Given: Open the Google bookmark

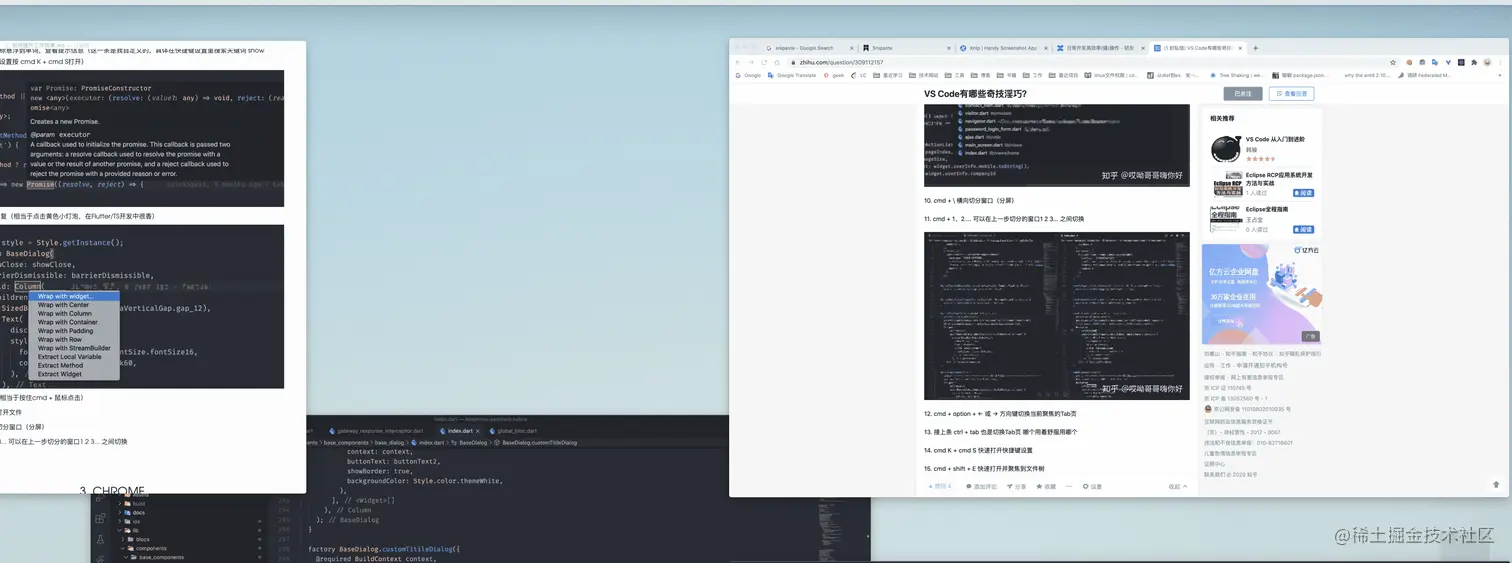Looking at the screenshot, I should [748, 75].
